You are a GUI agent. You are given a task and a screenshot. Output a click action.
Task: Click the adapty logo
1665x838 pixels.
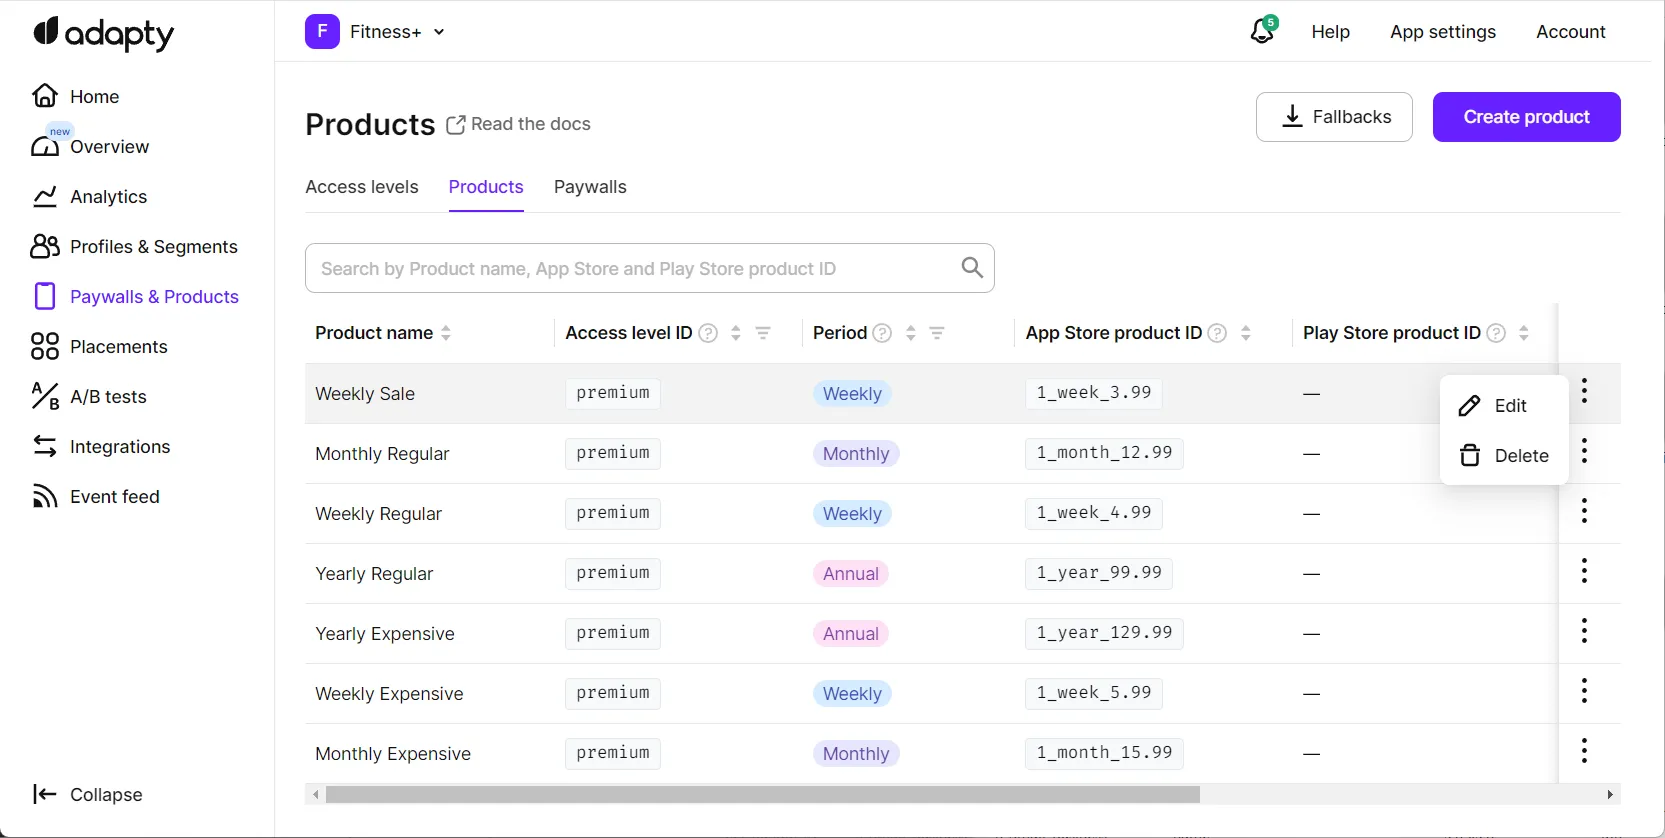(104, 34)
